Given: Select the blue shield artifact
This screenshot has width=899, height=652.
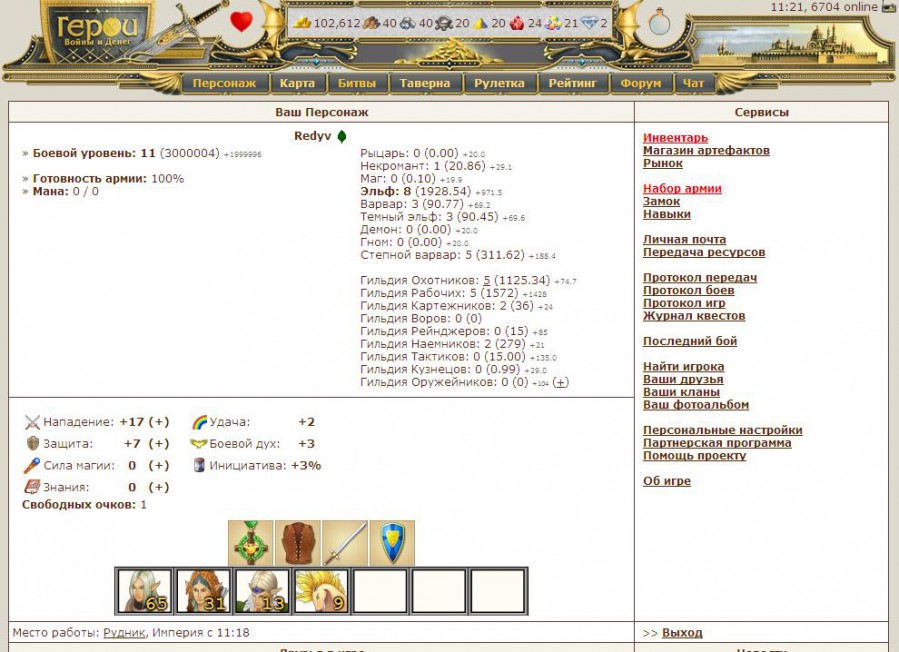Looking at the screenshot, I should click(392, 543).
